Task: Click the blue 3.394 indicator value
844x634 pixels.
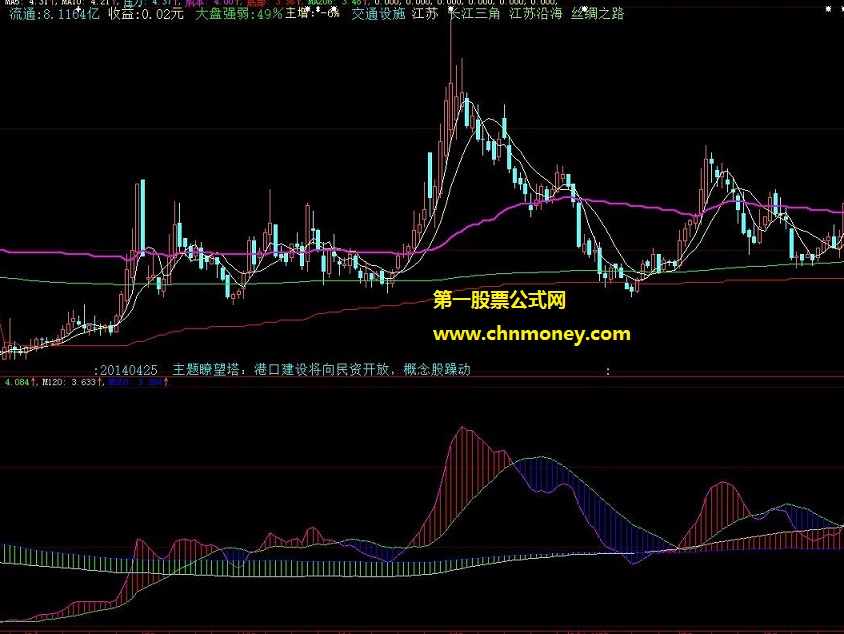Action: point(149,382)
